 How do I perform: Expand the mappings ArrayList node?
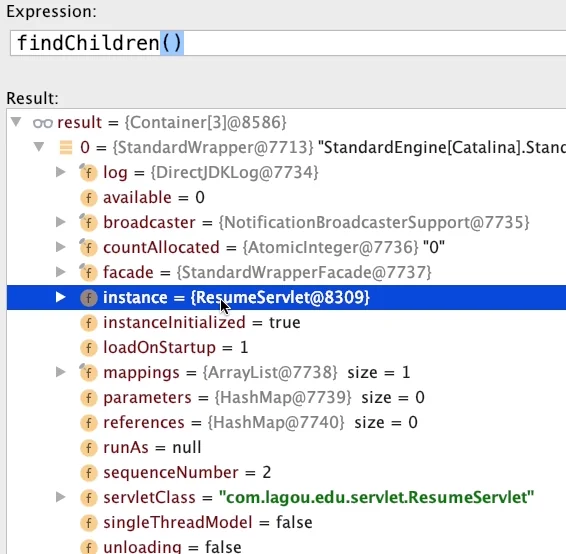[61, 372]
